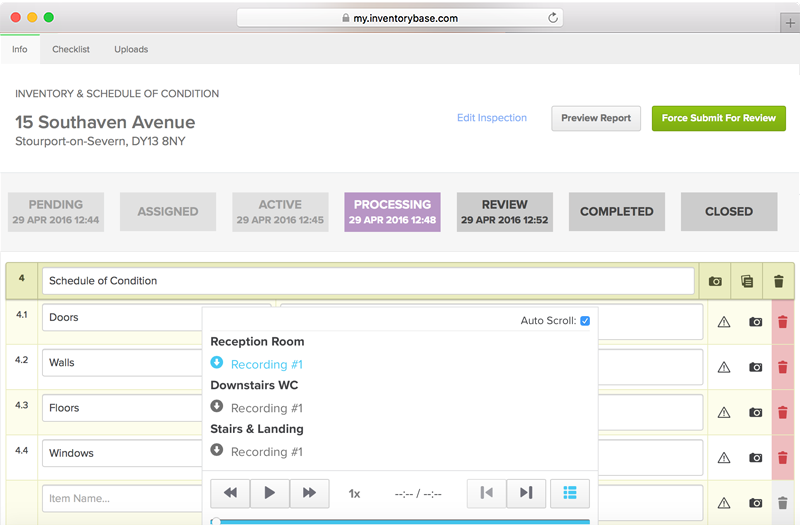Add photo to Schedule of Condition section

715,281
